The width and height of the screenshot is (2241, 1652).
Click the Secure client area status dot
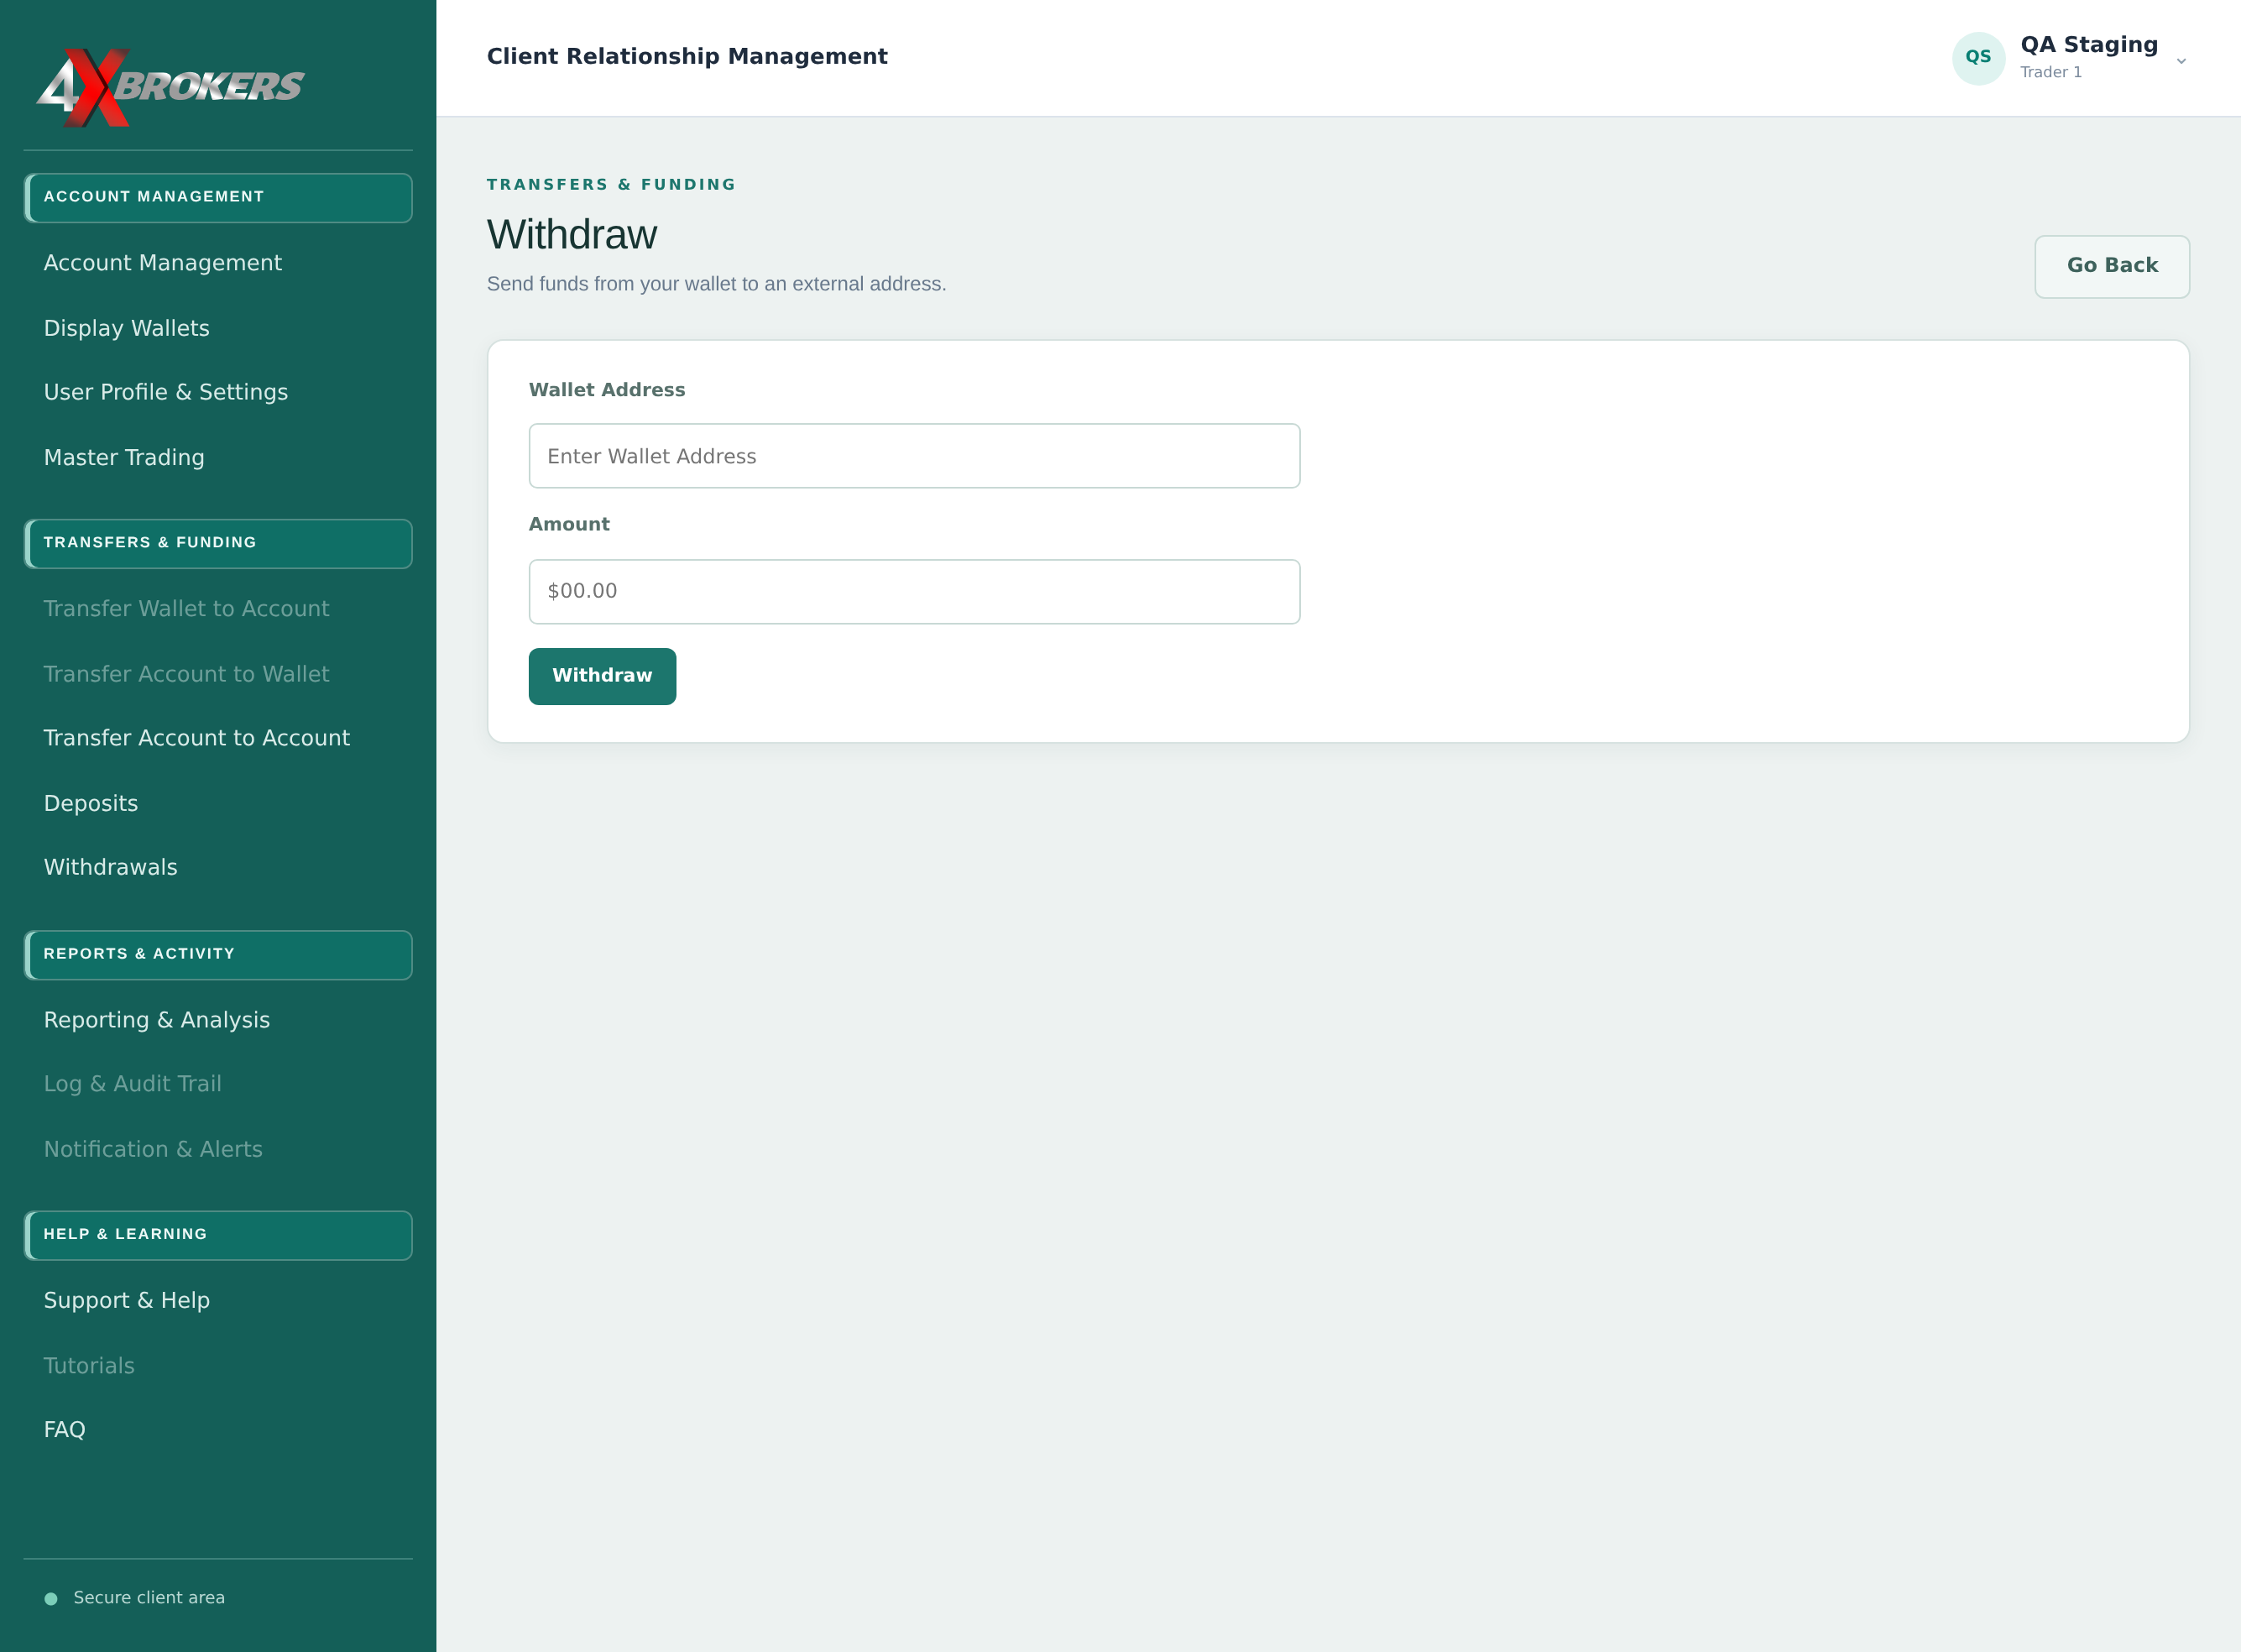(x=51, y=1598)
